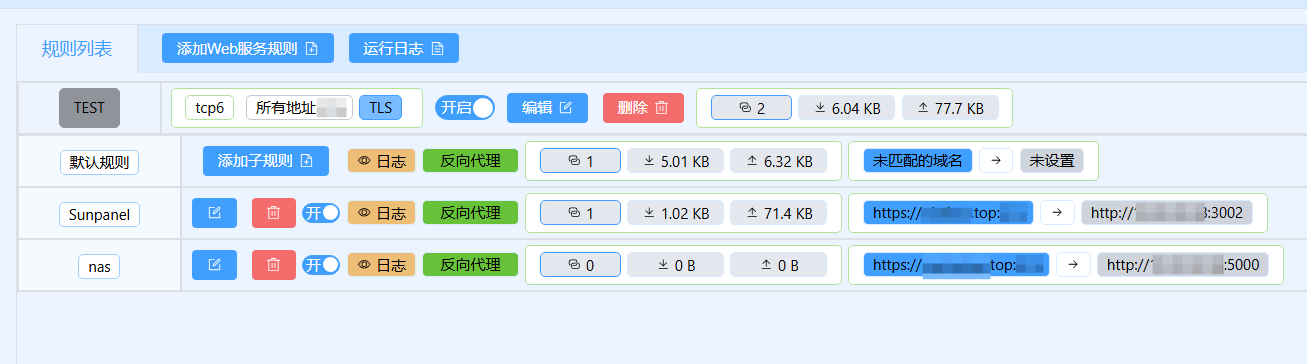
Task: Click upload traffic 77.7 KB
Action: [950, 108]
